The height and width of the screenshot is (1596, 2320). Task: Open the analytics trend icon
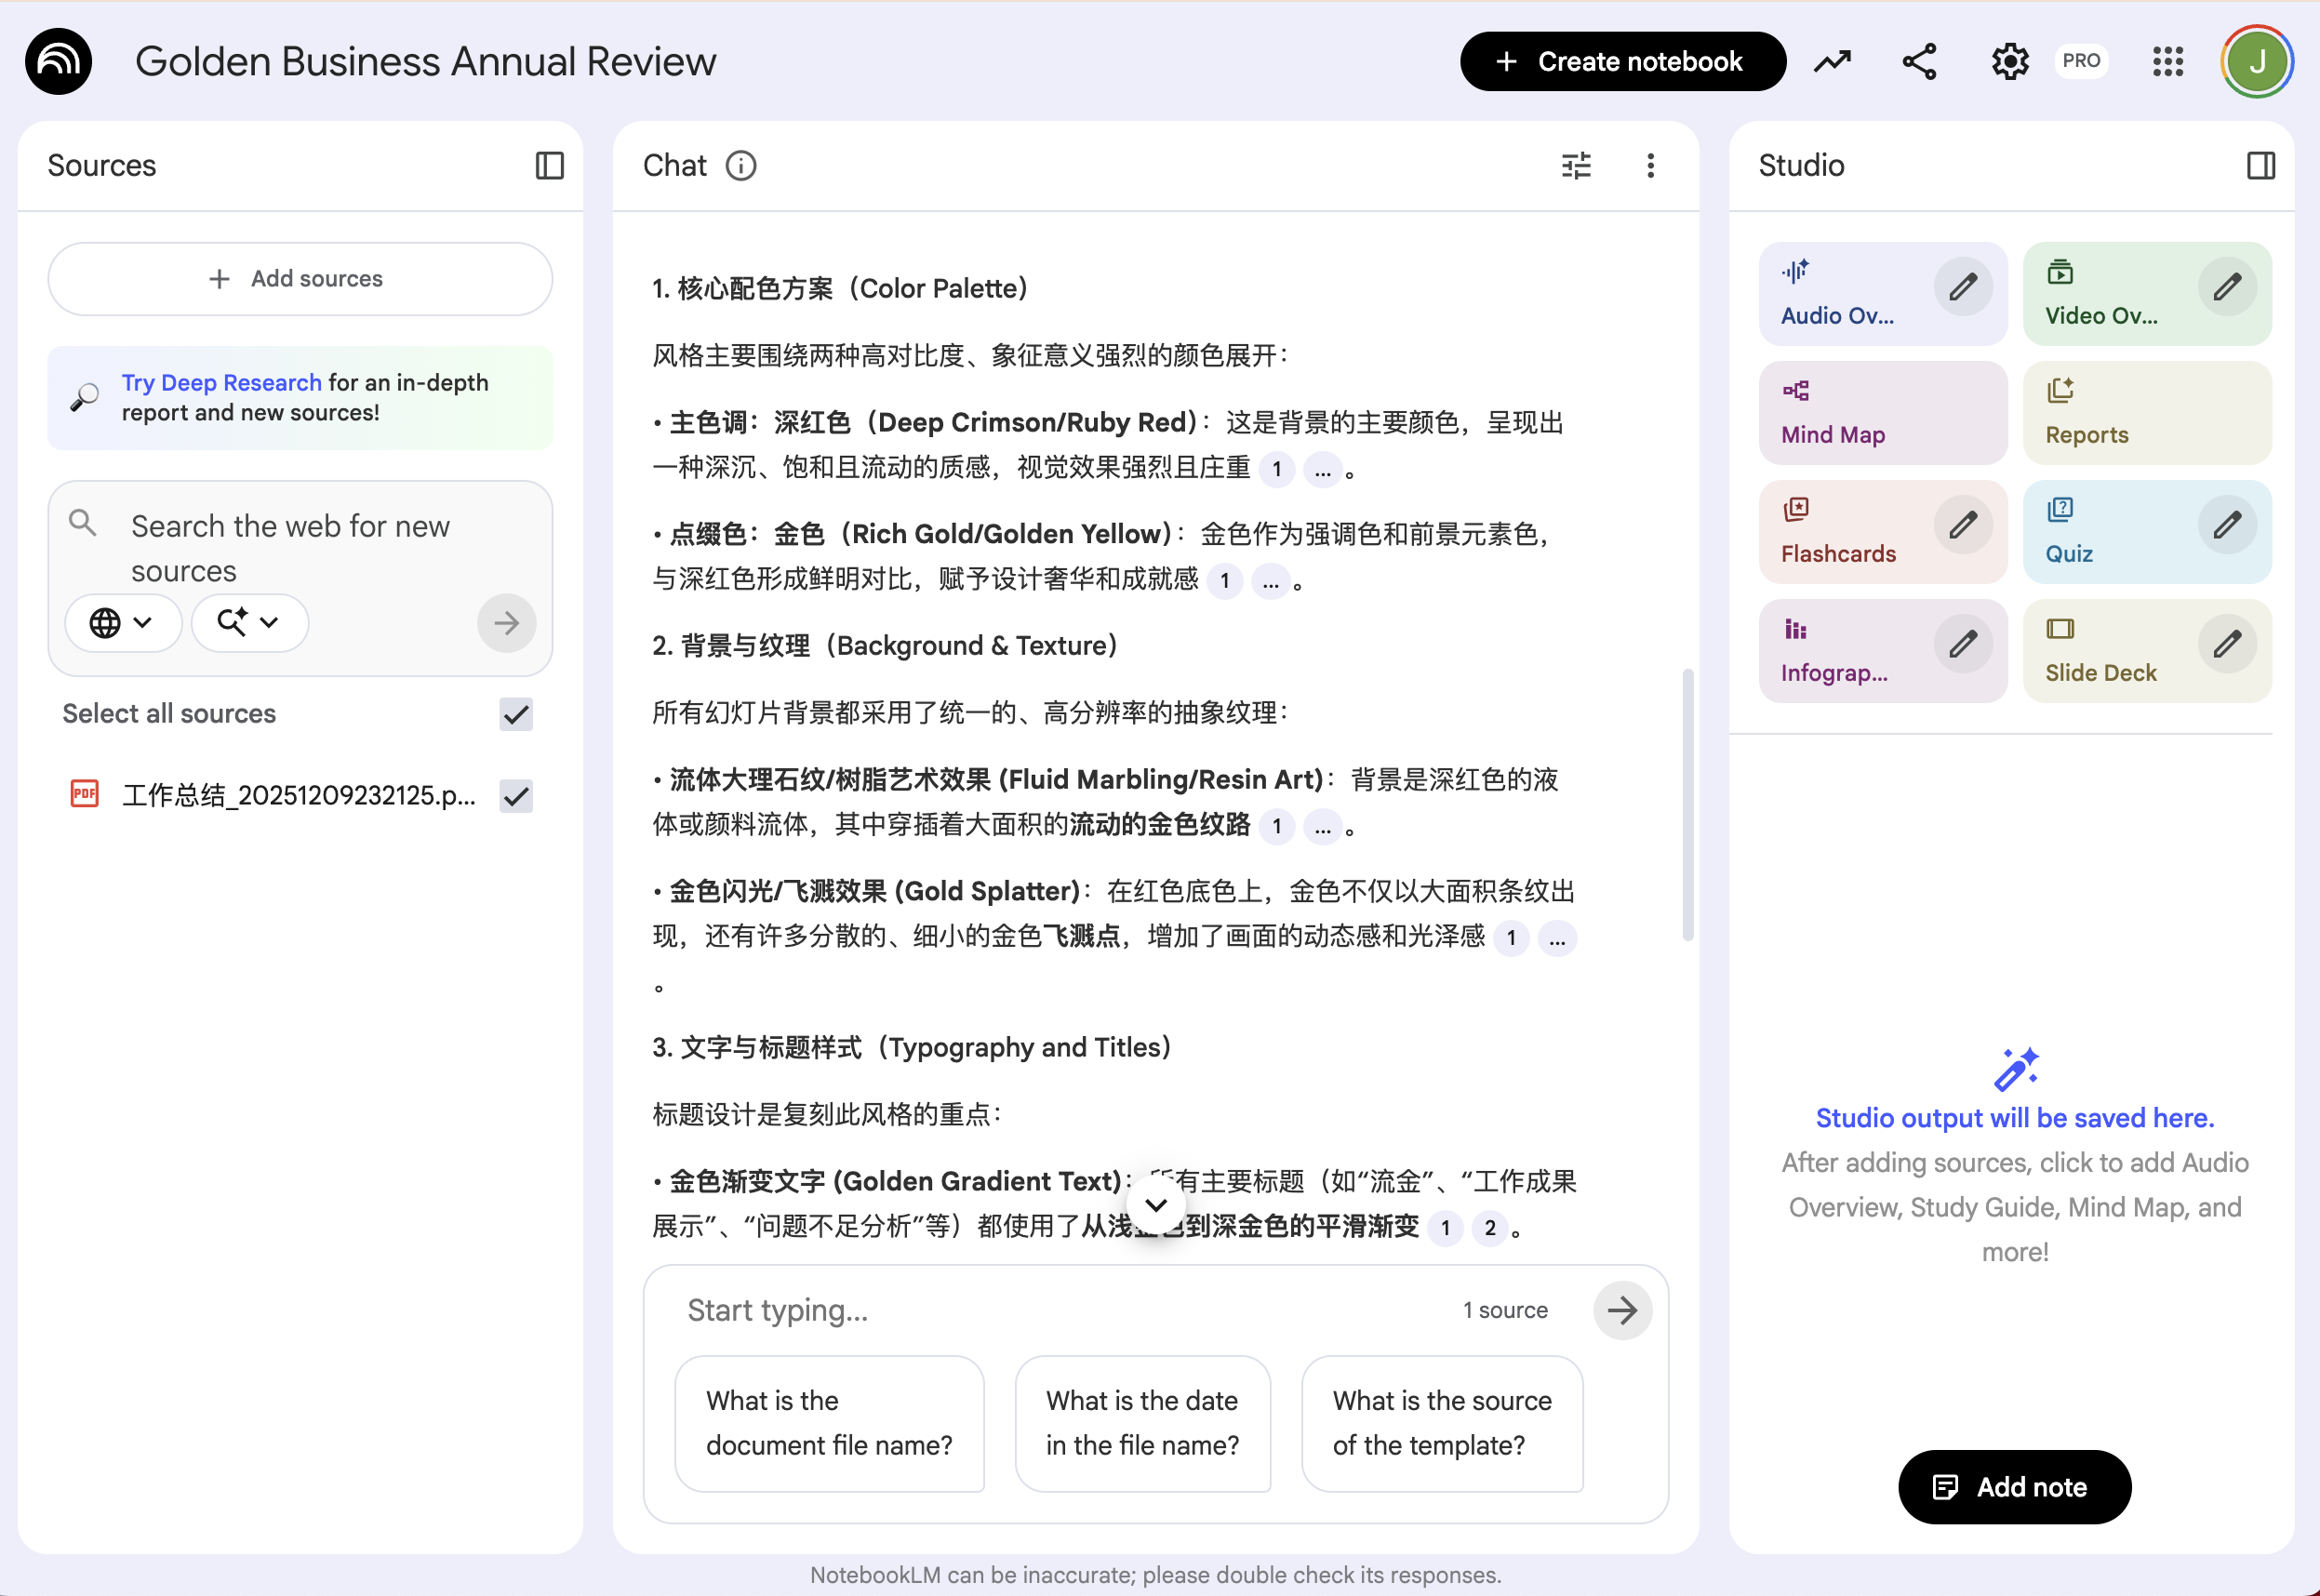[1832, 62]
